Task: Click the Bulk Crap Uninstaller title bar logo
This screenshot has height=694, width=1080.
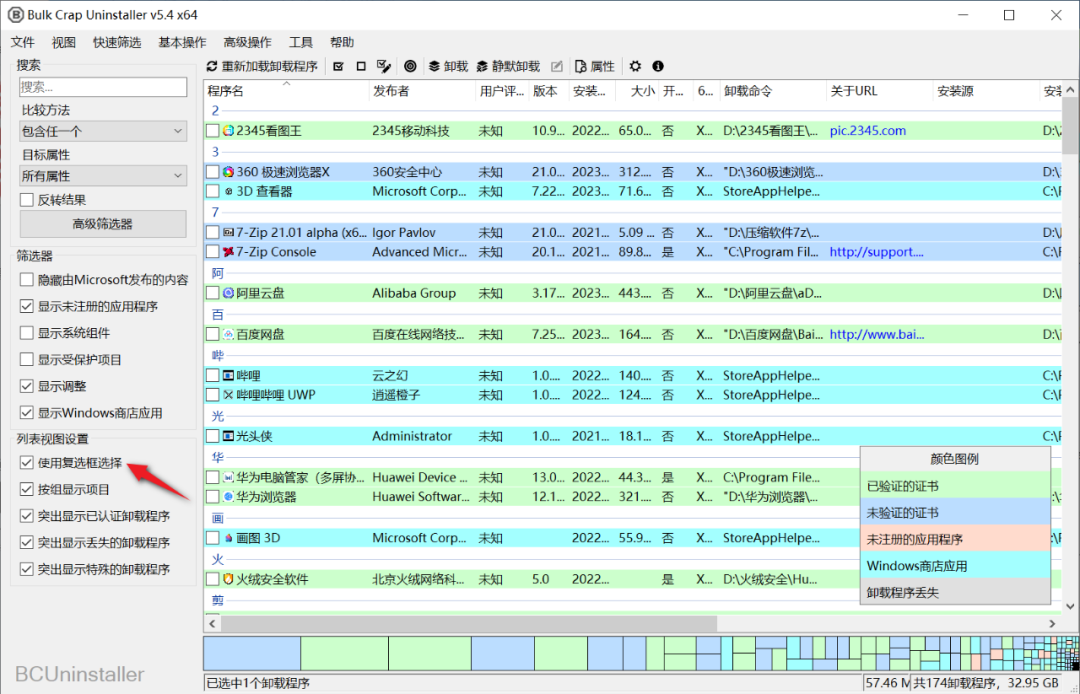Action: 15,14
